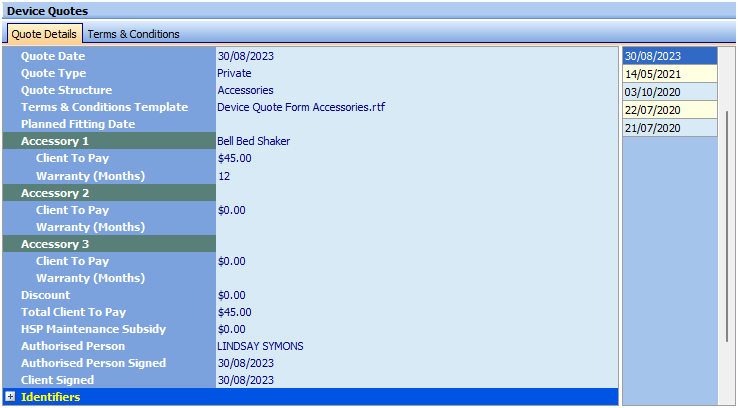Click the Client Signed date value

[x=246, y=380]
